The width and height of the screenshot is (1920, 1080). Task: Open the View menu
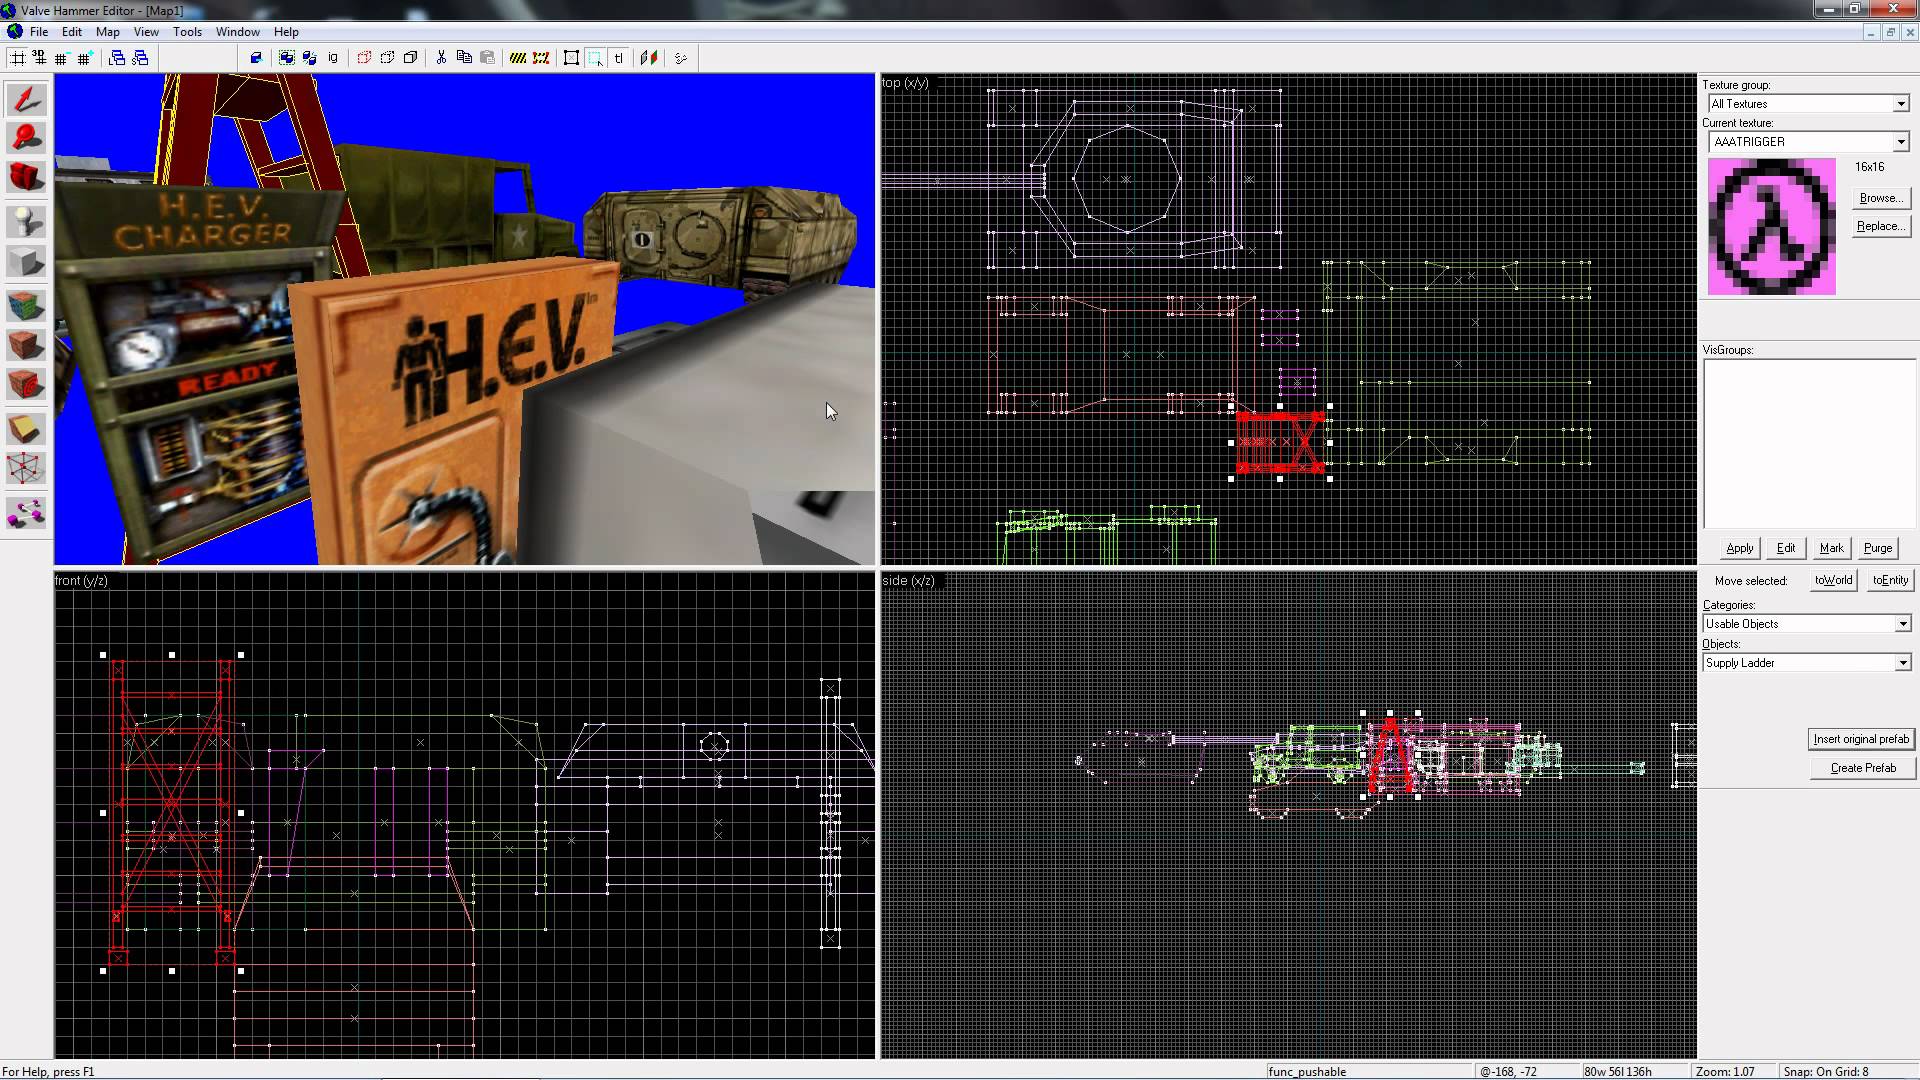pos(146,32)
